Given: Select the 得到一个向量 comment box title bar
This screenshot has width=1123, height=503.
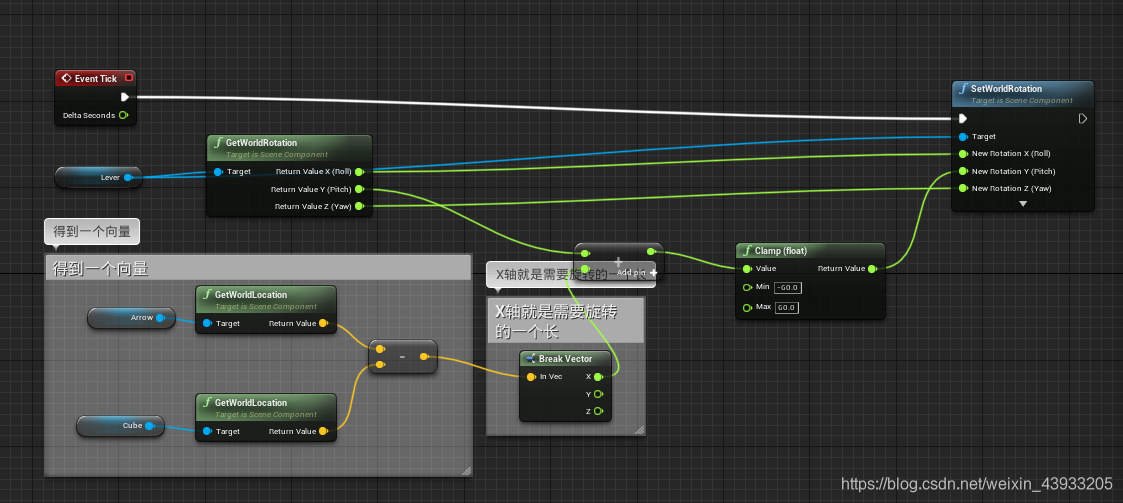Looking at the screenshot, I should pyautogui.click(x=258, y=267).
